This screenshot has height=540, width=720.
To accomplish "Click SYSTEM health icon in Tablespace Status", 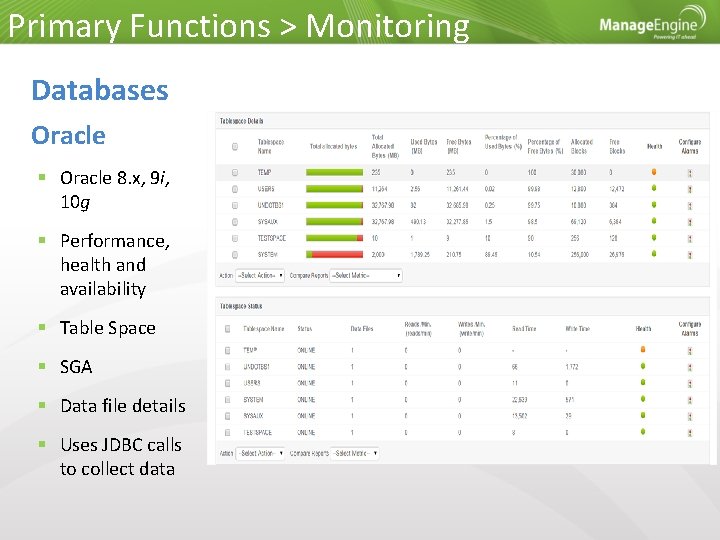I will click(643, 399).
